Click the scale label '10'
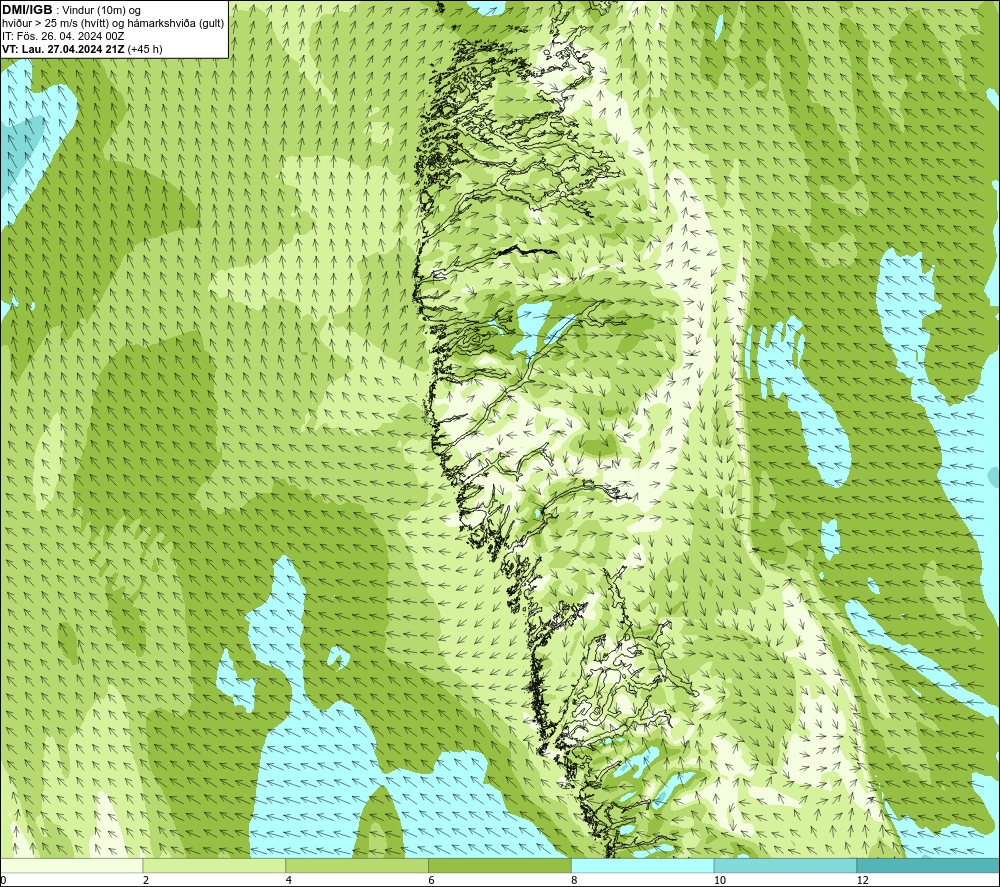1000x887 pixels. (x=720, y=880)
